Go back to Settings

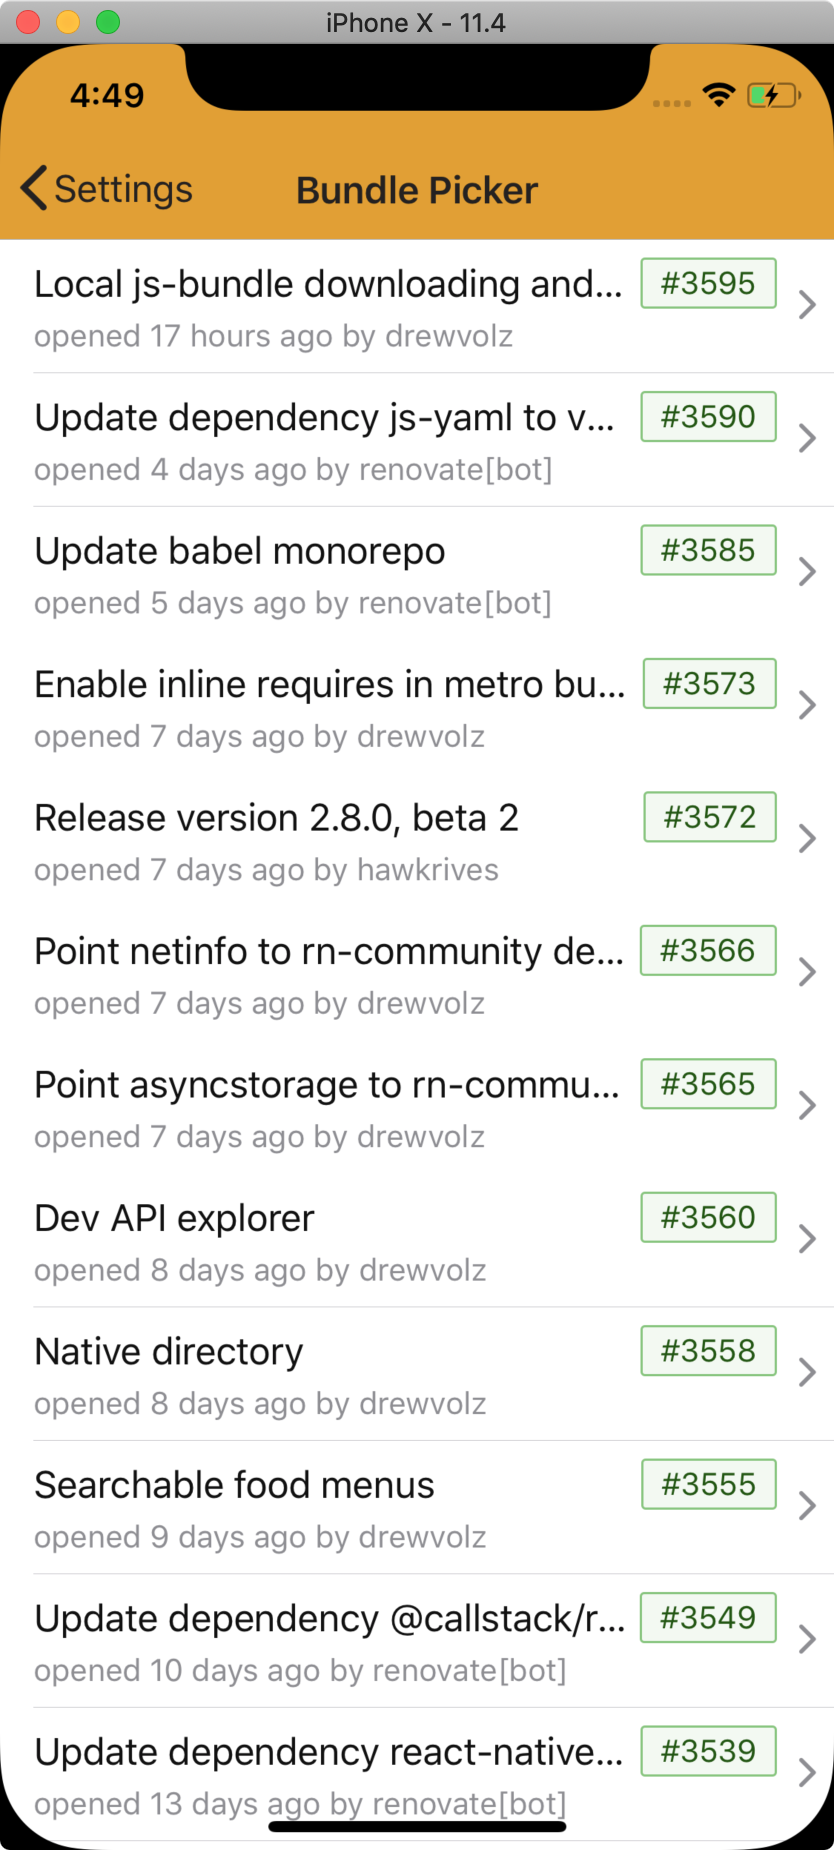tap(122, 189)
